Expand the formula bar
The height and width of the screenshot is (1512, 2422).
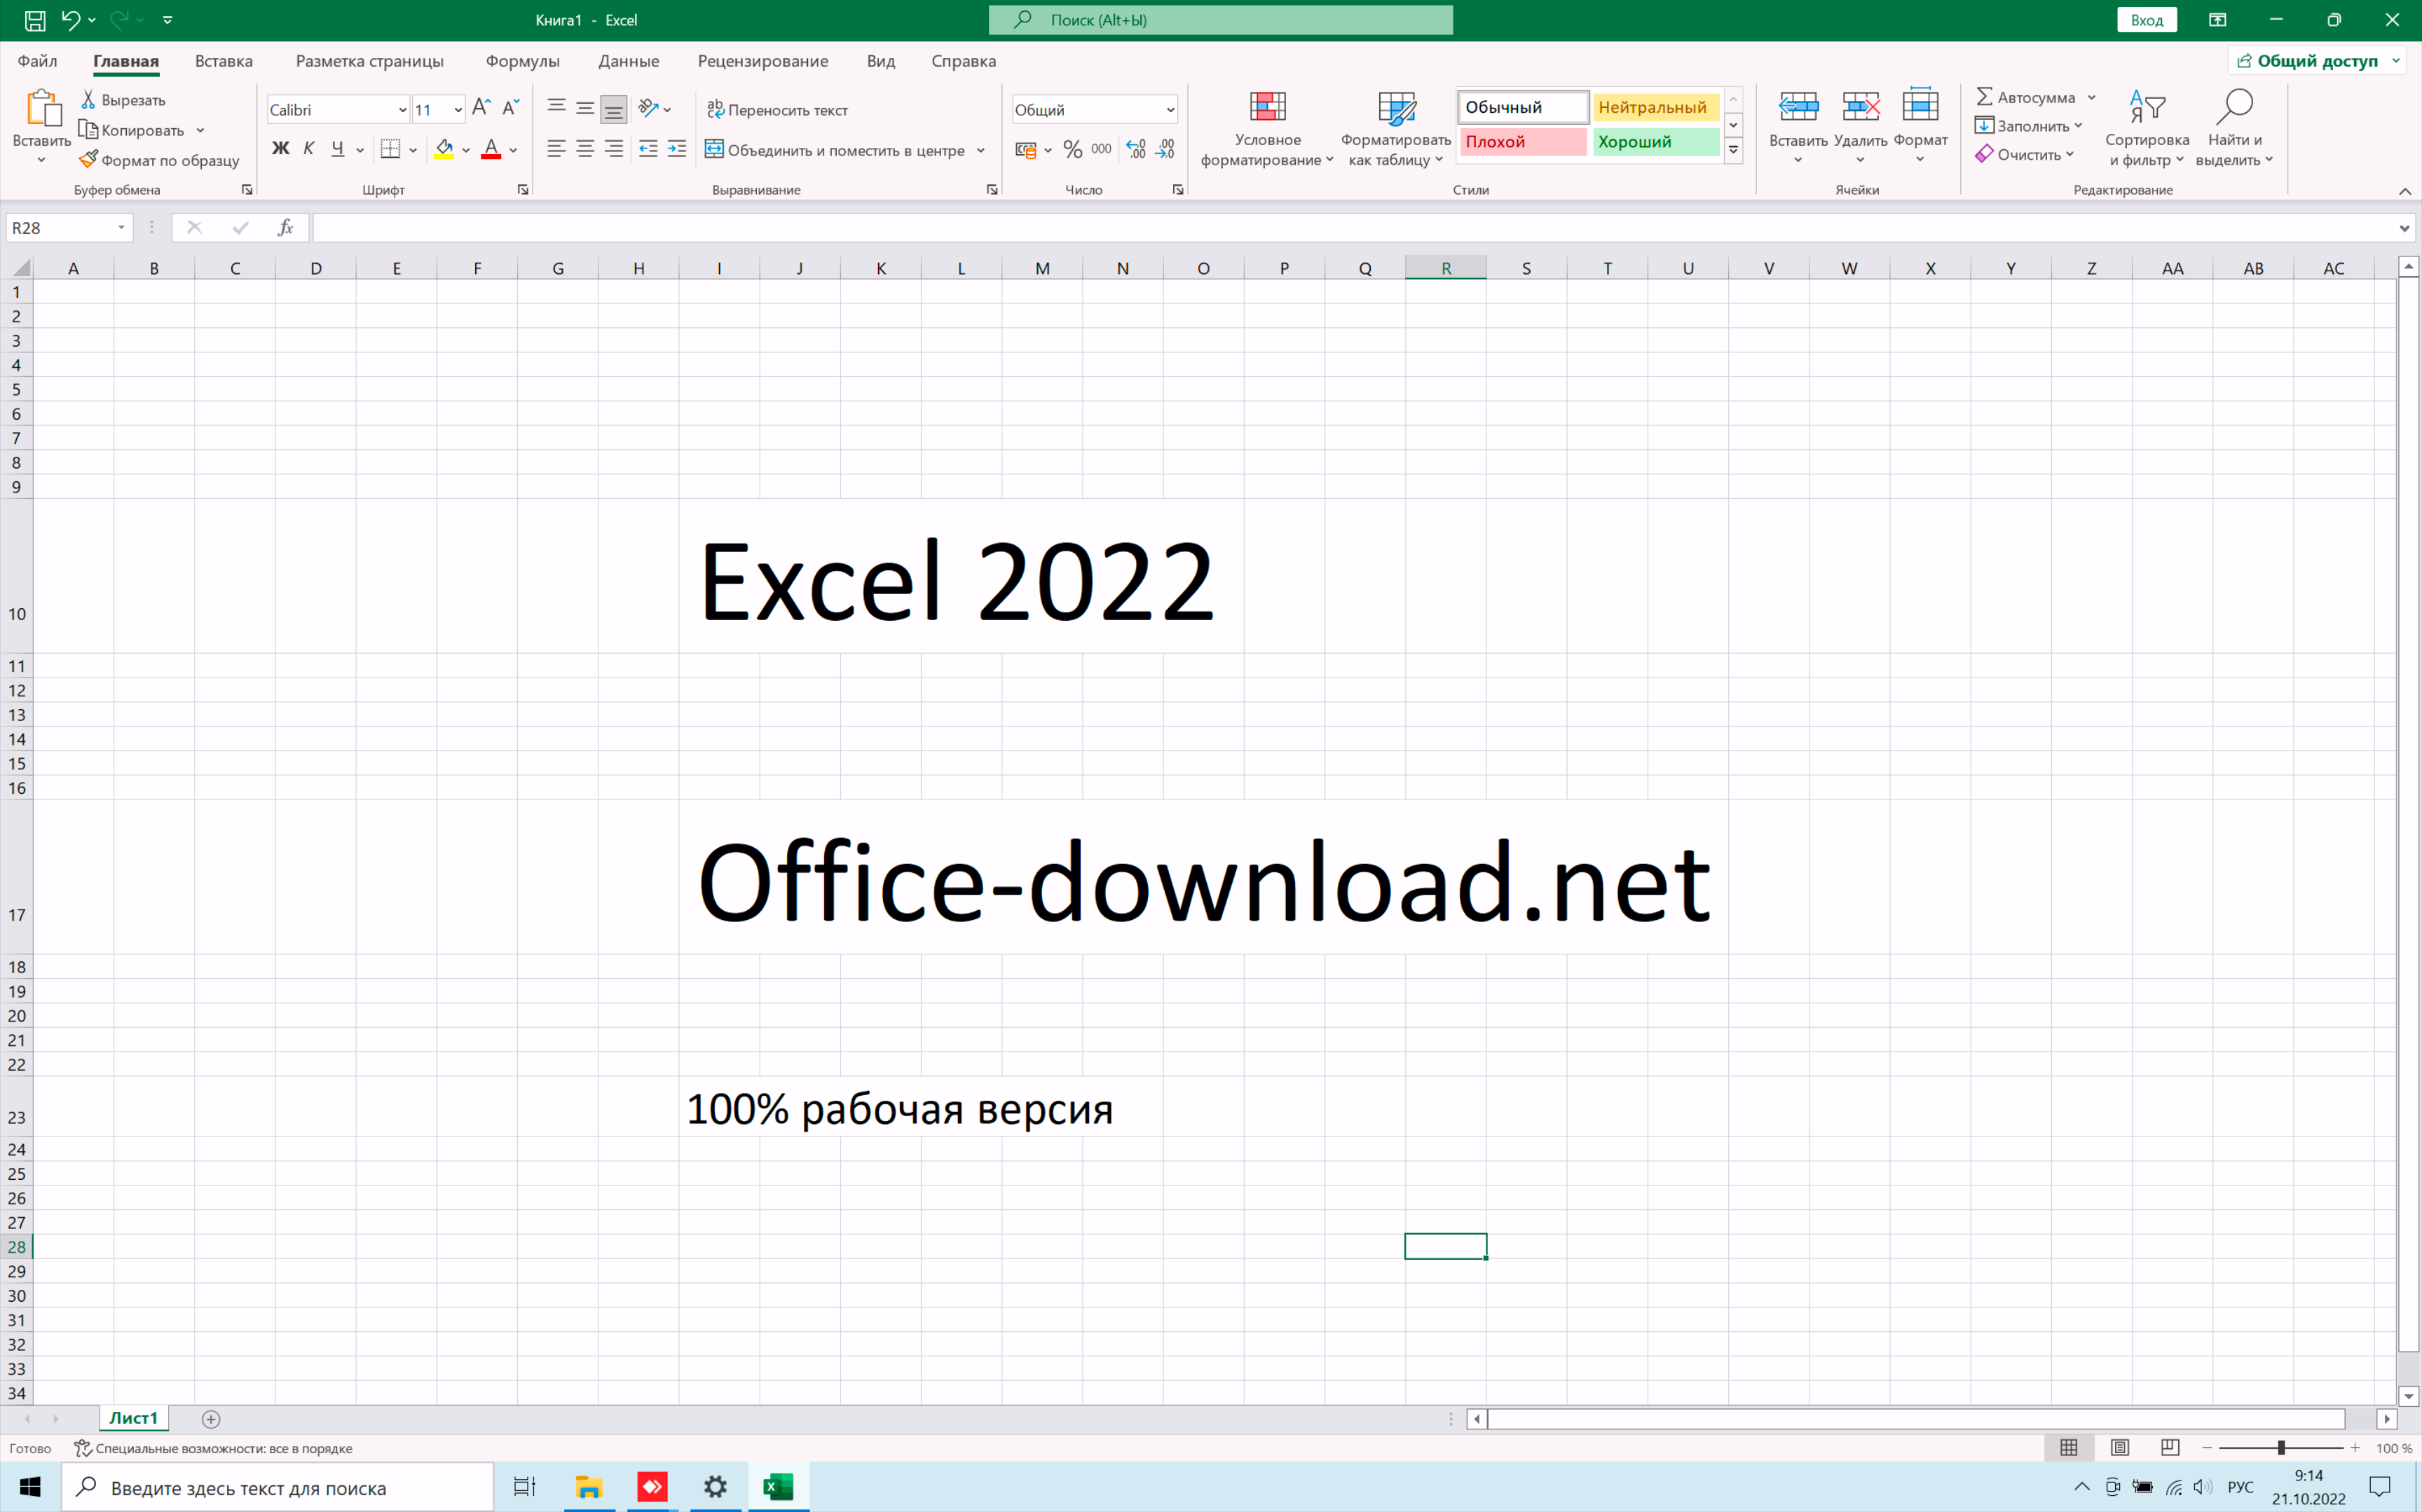pos(2404,228)
